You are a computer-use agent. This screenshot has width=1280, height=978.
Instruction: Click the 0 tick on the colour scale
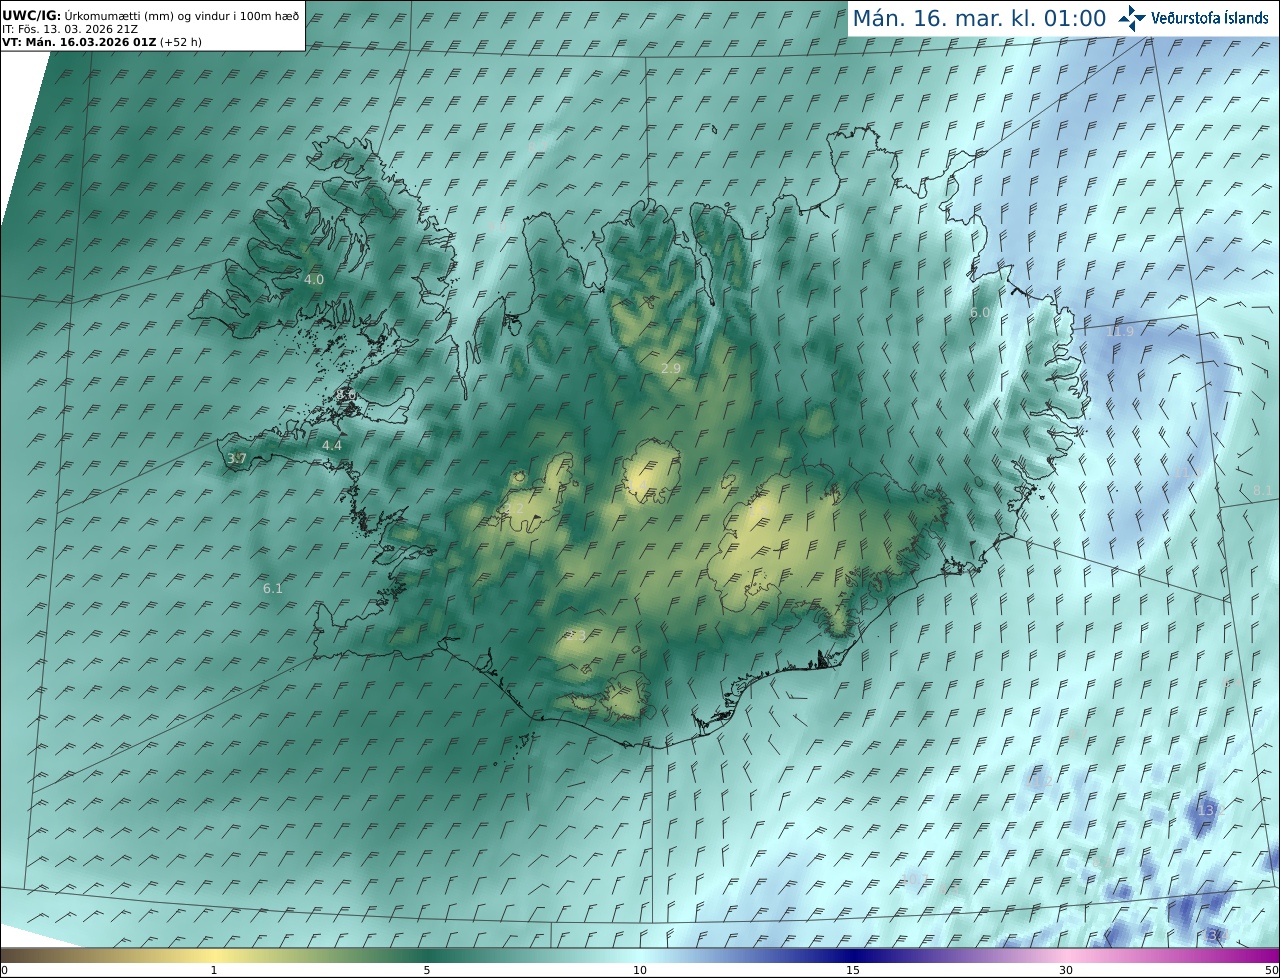(x=4, y=970)
